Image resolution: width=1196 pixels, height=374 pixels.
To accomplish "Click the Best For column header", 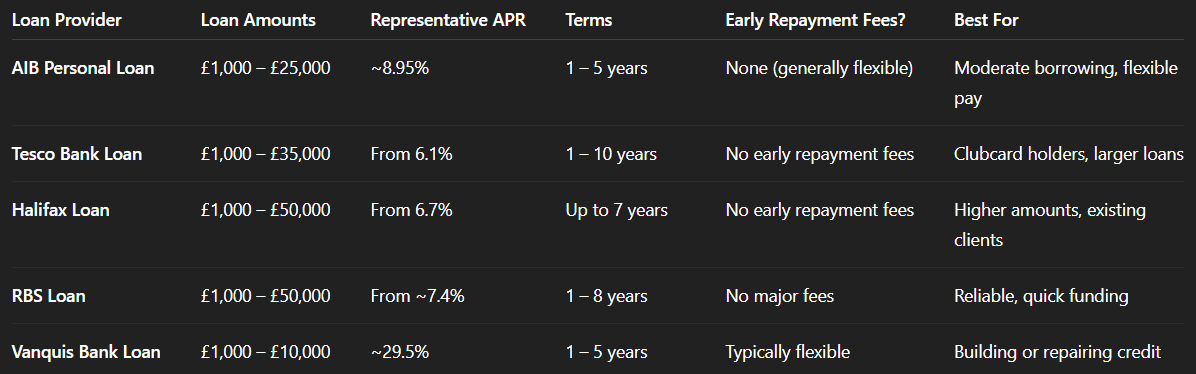I will [x=986, y=21].
